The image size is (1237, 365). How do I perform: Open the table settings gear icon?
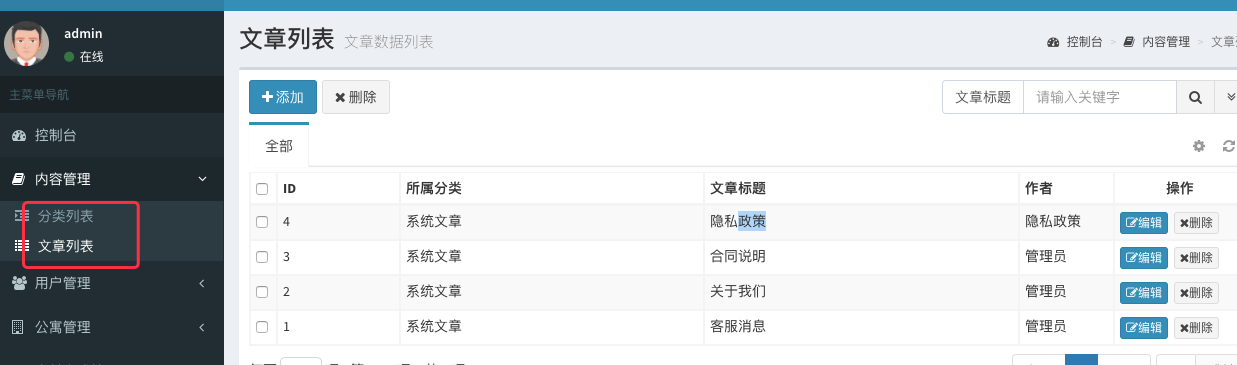click(x=1199, y=146)
